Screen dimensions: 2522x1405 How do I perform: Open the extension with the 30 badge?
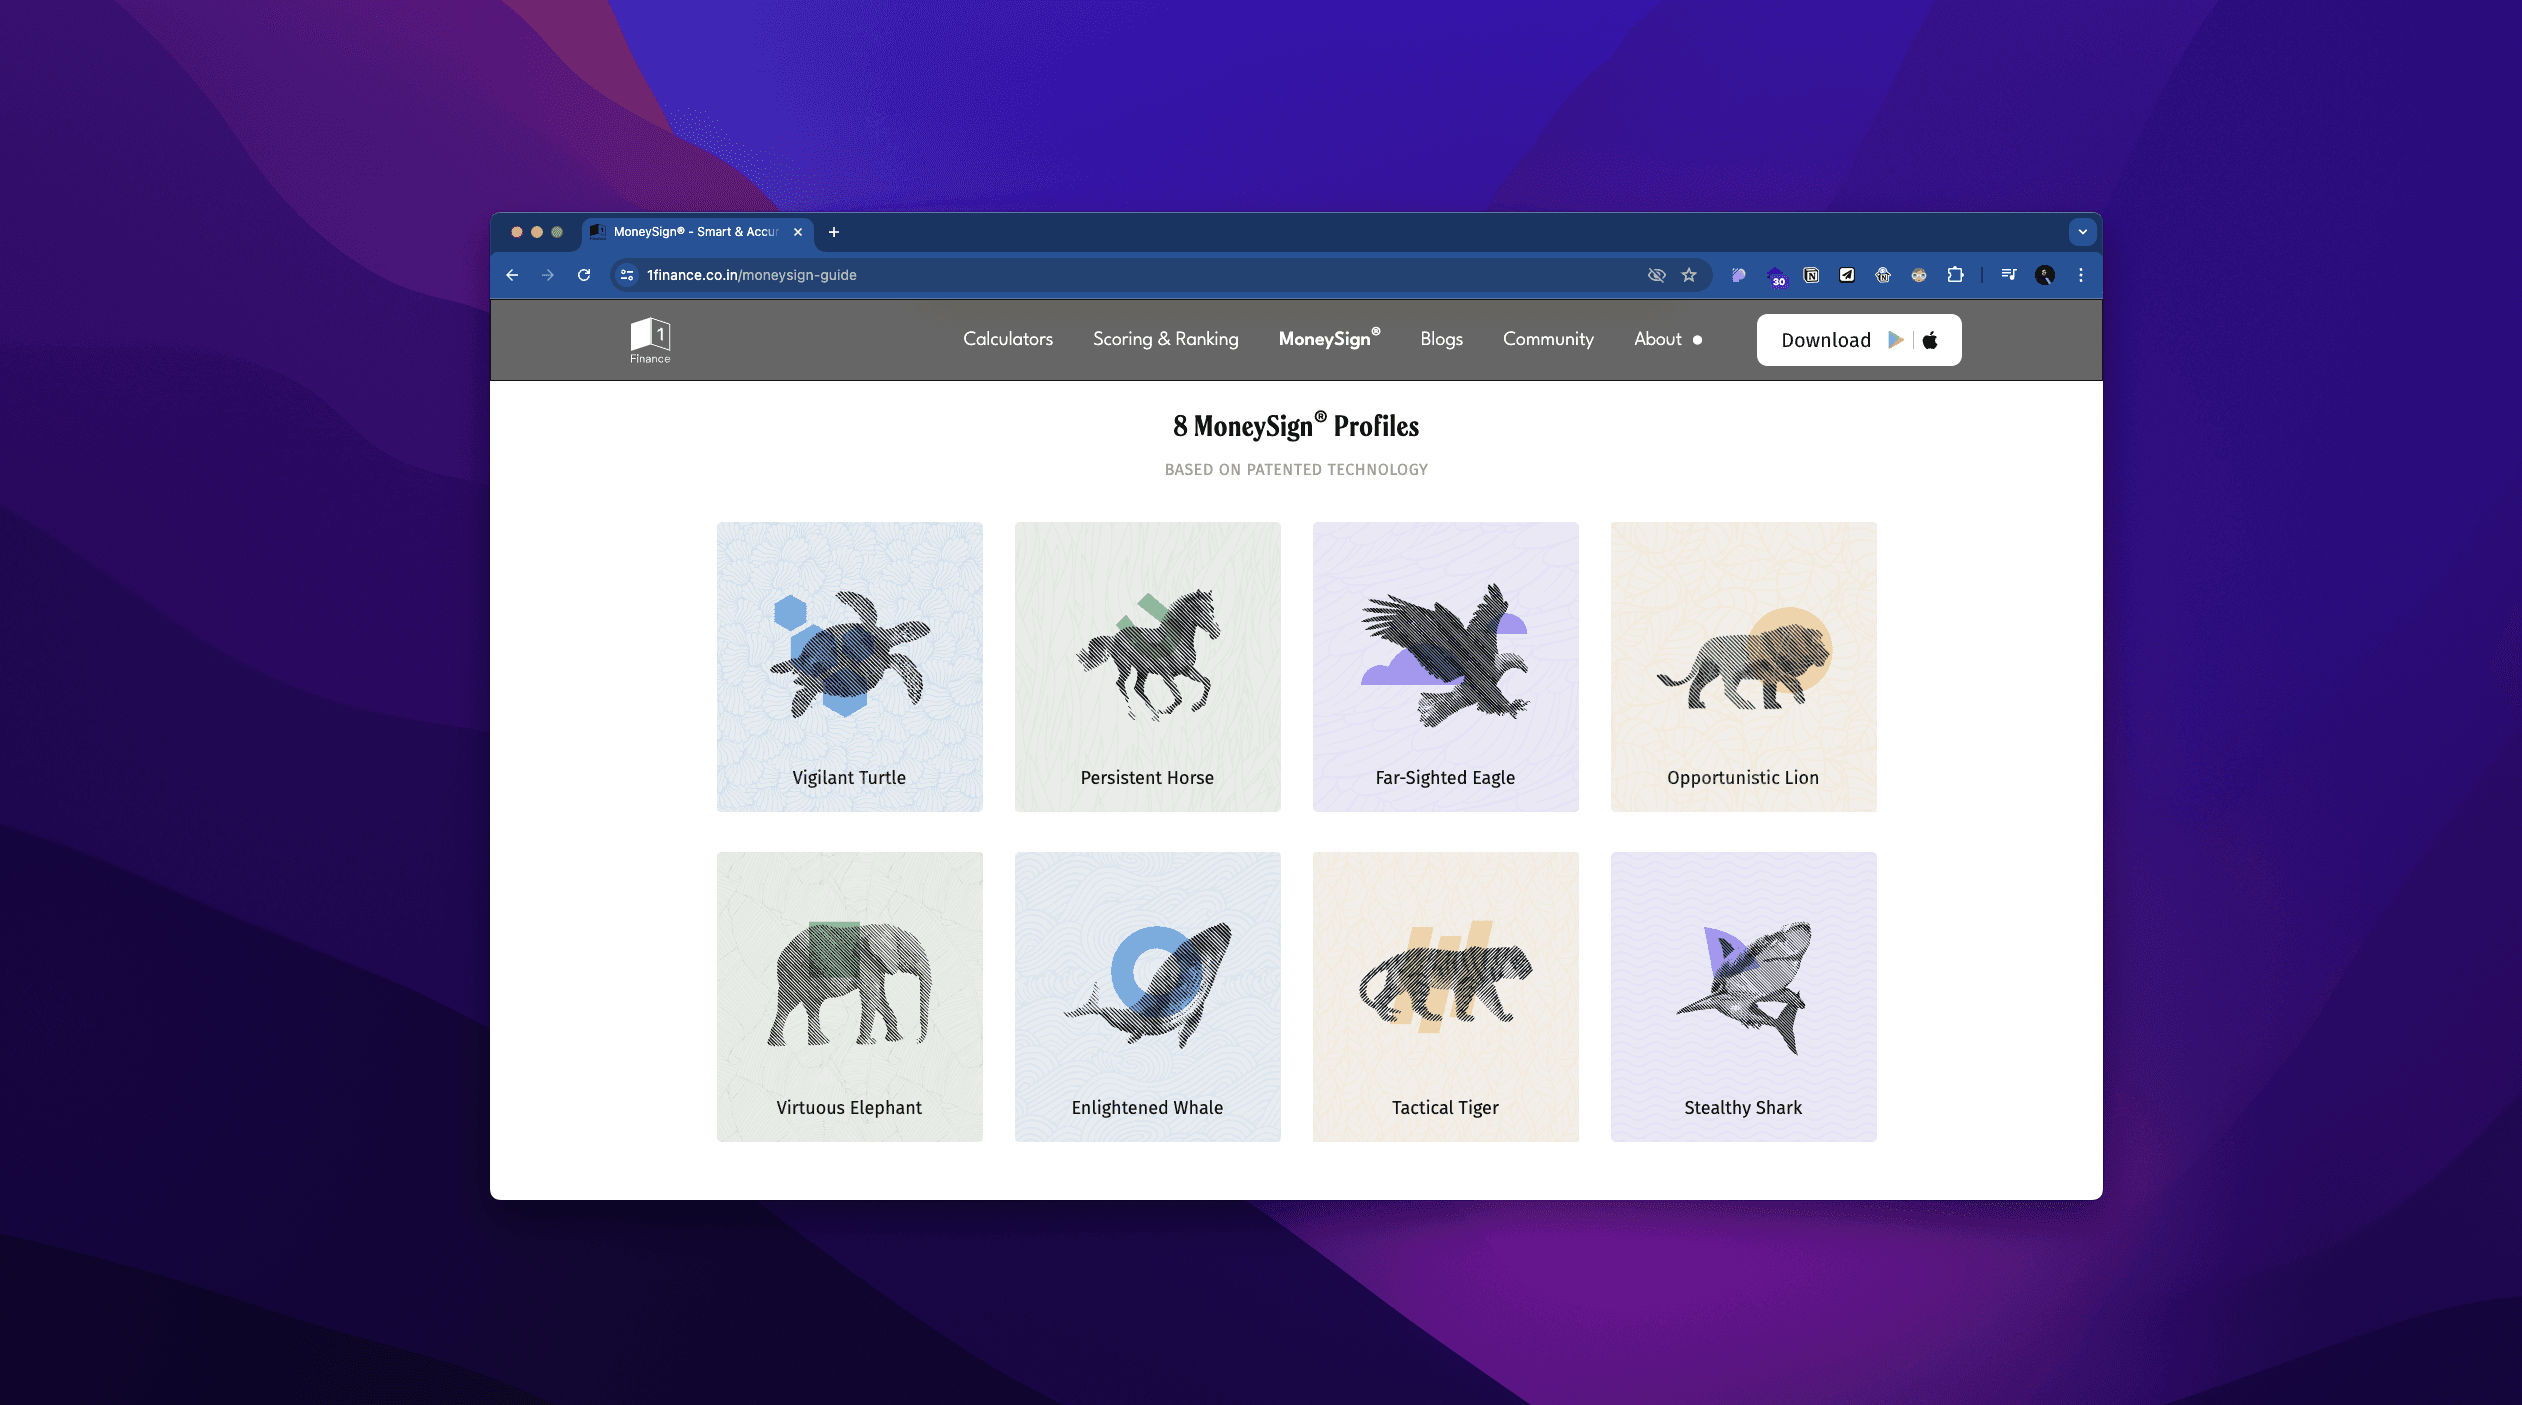(x=1776, y=276)
